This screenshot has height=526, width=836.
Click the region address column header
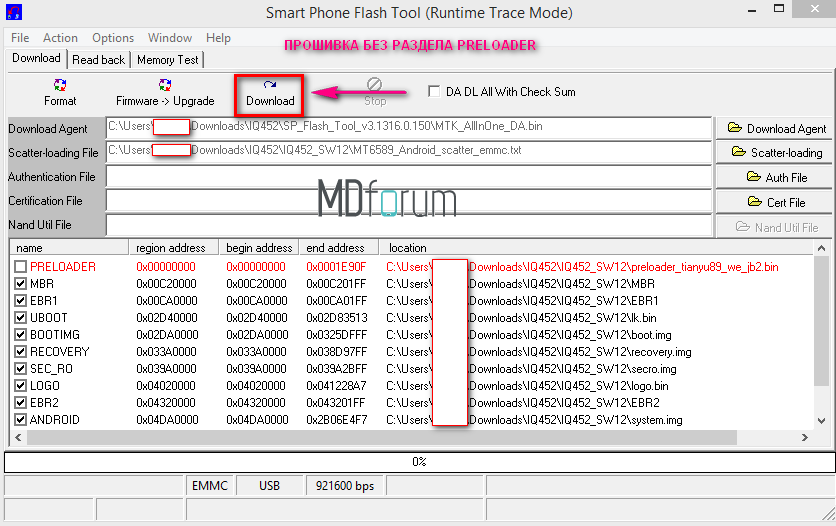174,247
